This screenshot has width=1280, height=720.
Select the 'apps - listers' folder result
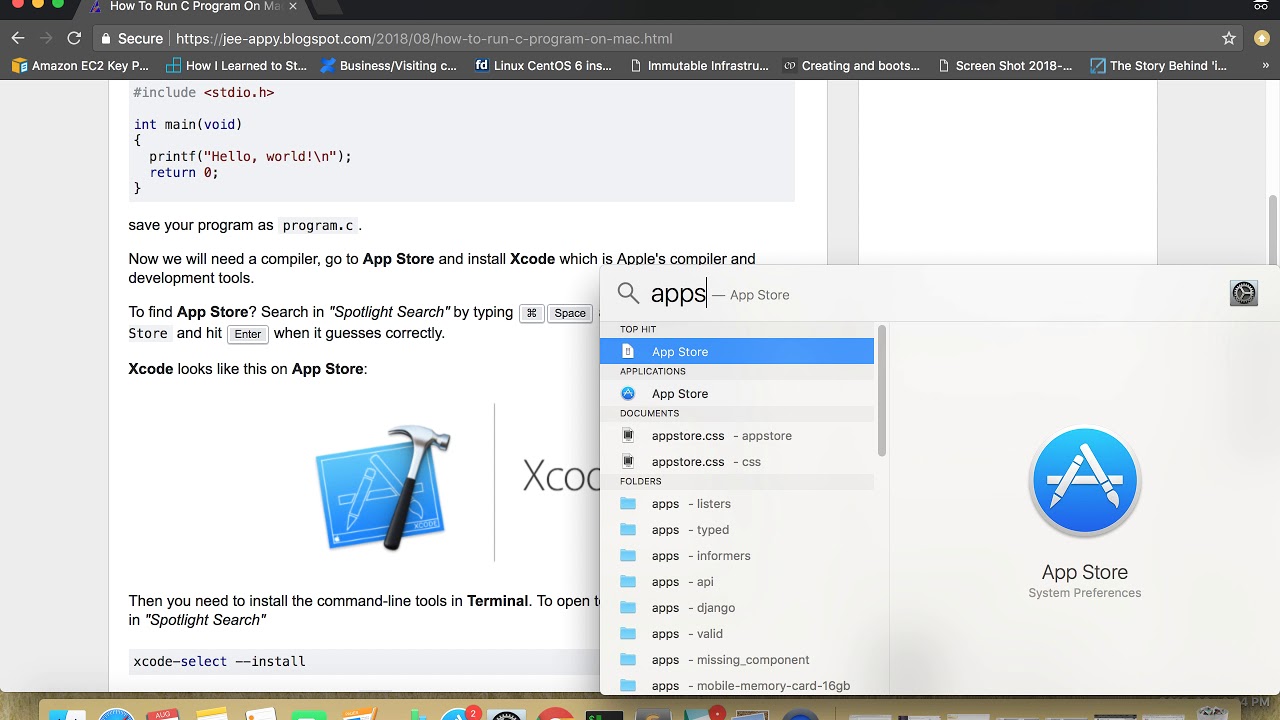[x=737, y=503]
